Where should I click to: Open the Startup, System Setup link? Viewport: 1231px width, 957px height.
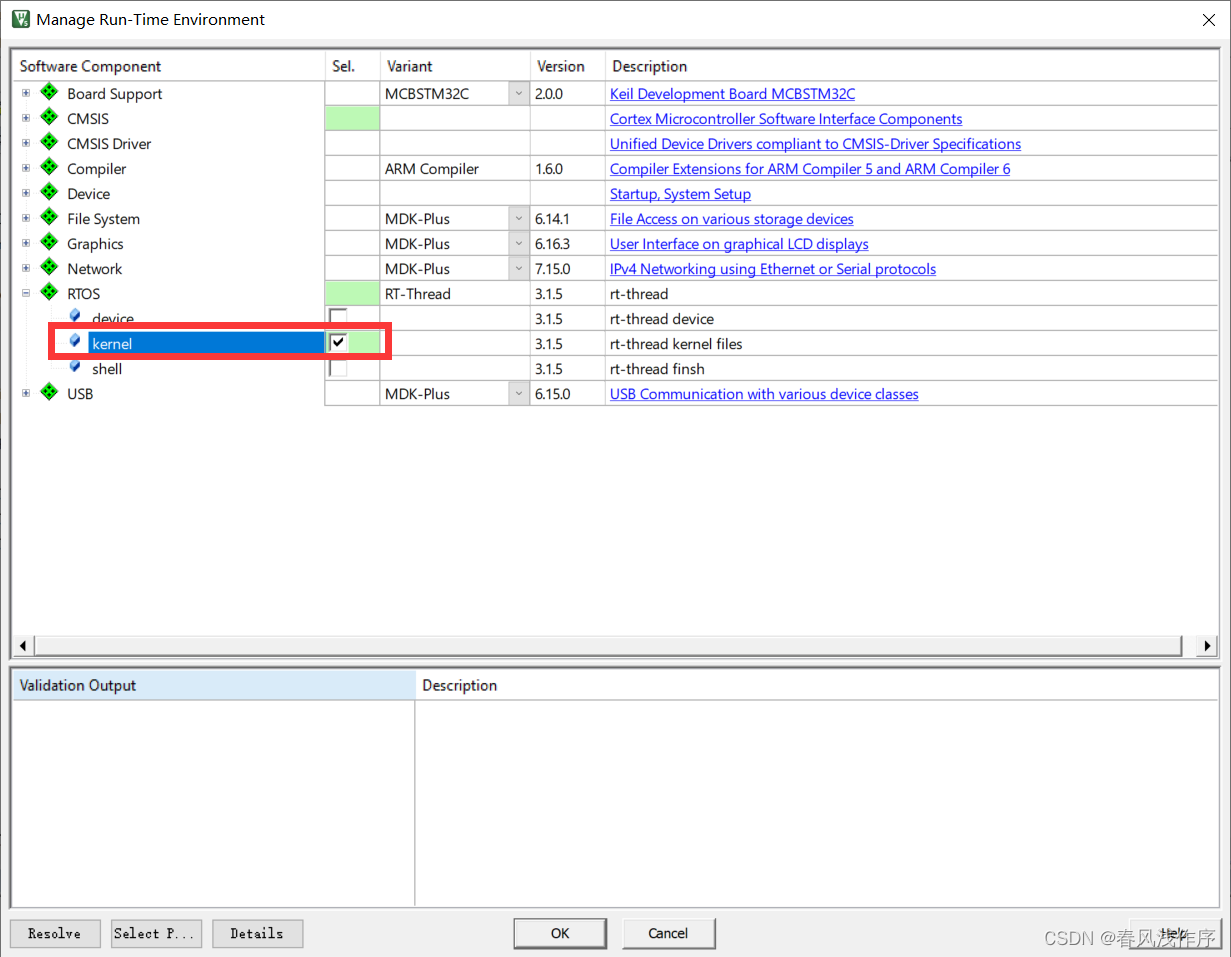pyautogui.click(x=680, y=194)
